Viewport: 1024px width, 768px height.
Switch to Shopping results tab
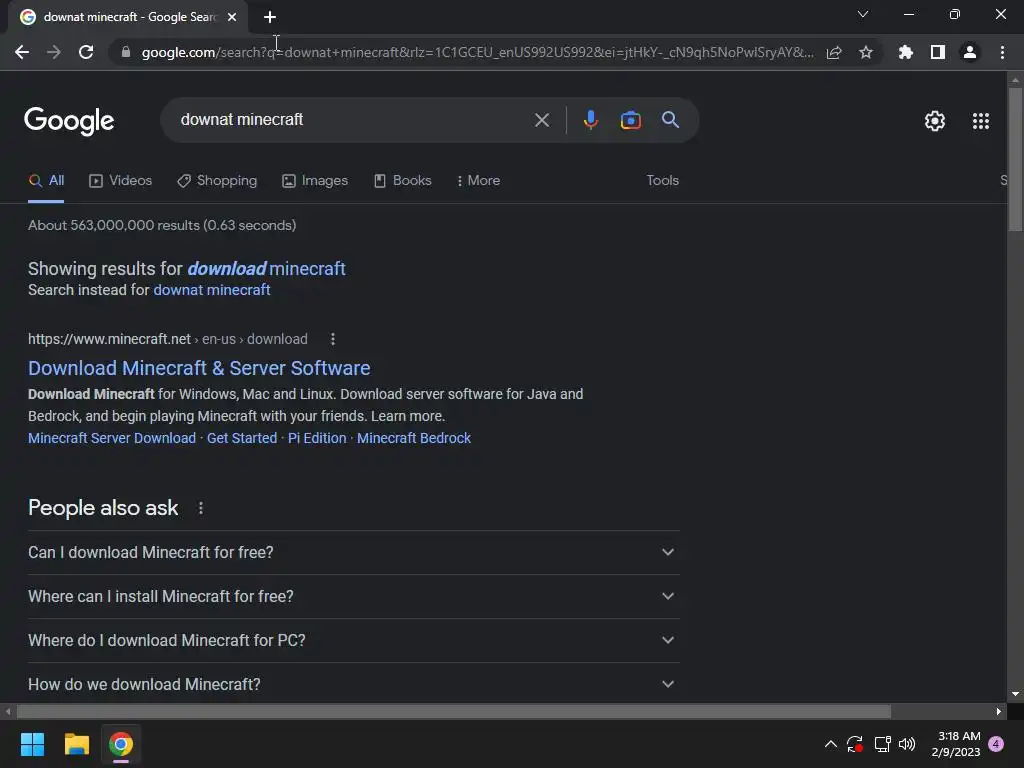(217, 181)
